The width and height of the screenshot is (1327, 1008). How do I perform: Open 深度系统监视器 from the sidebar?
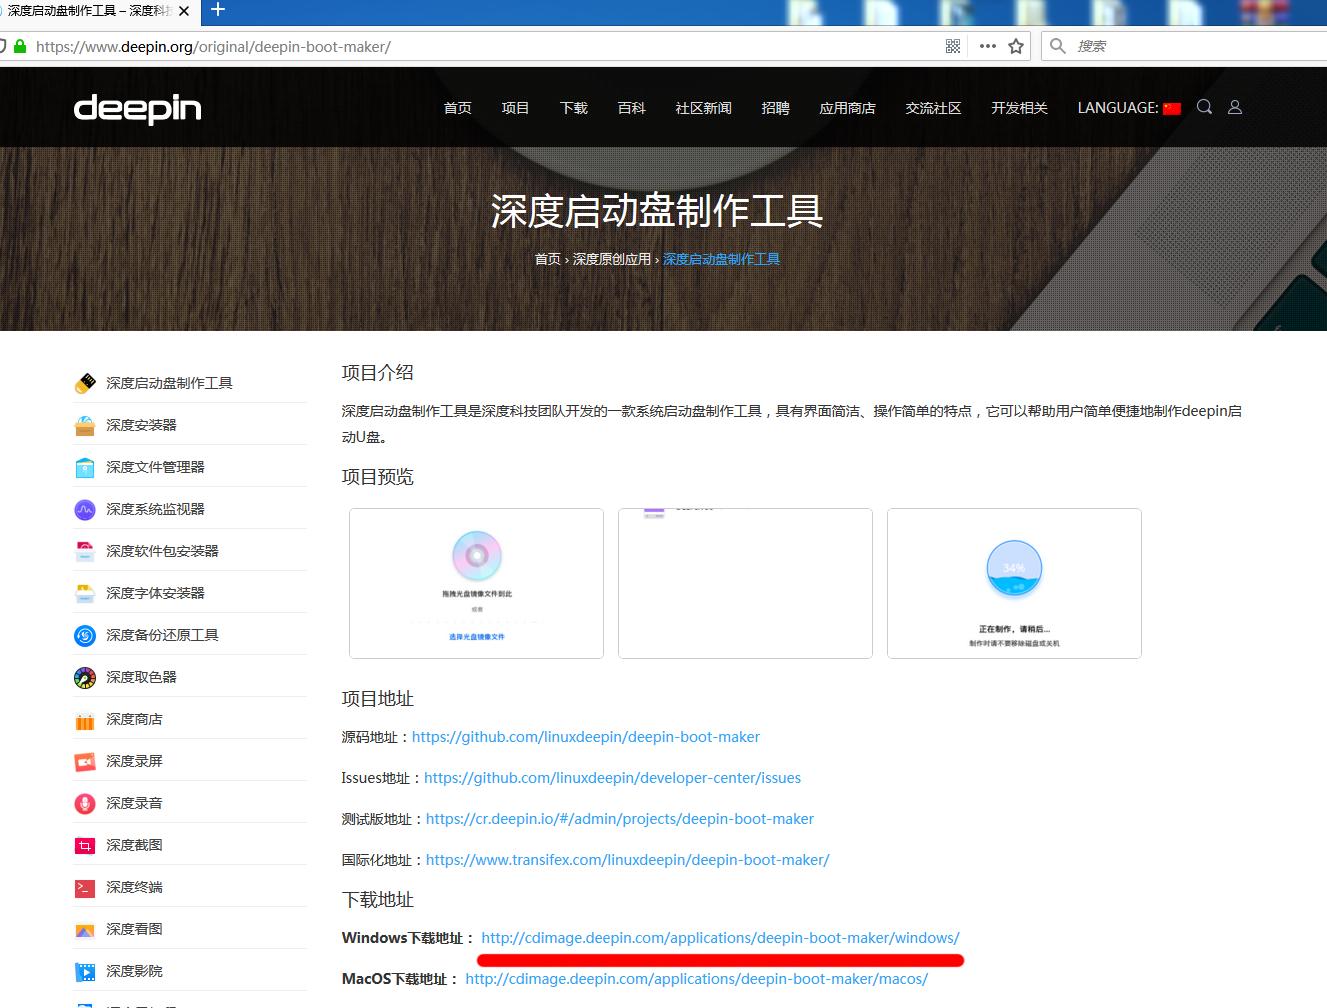[x=84, y=508]
